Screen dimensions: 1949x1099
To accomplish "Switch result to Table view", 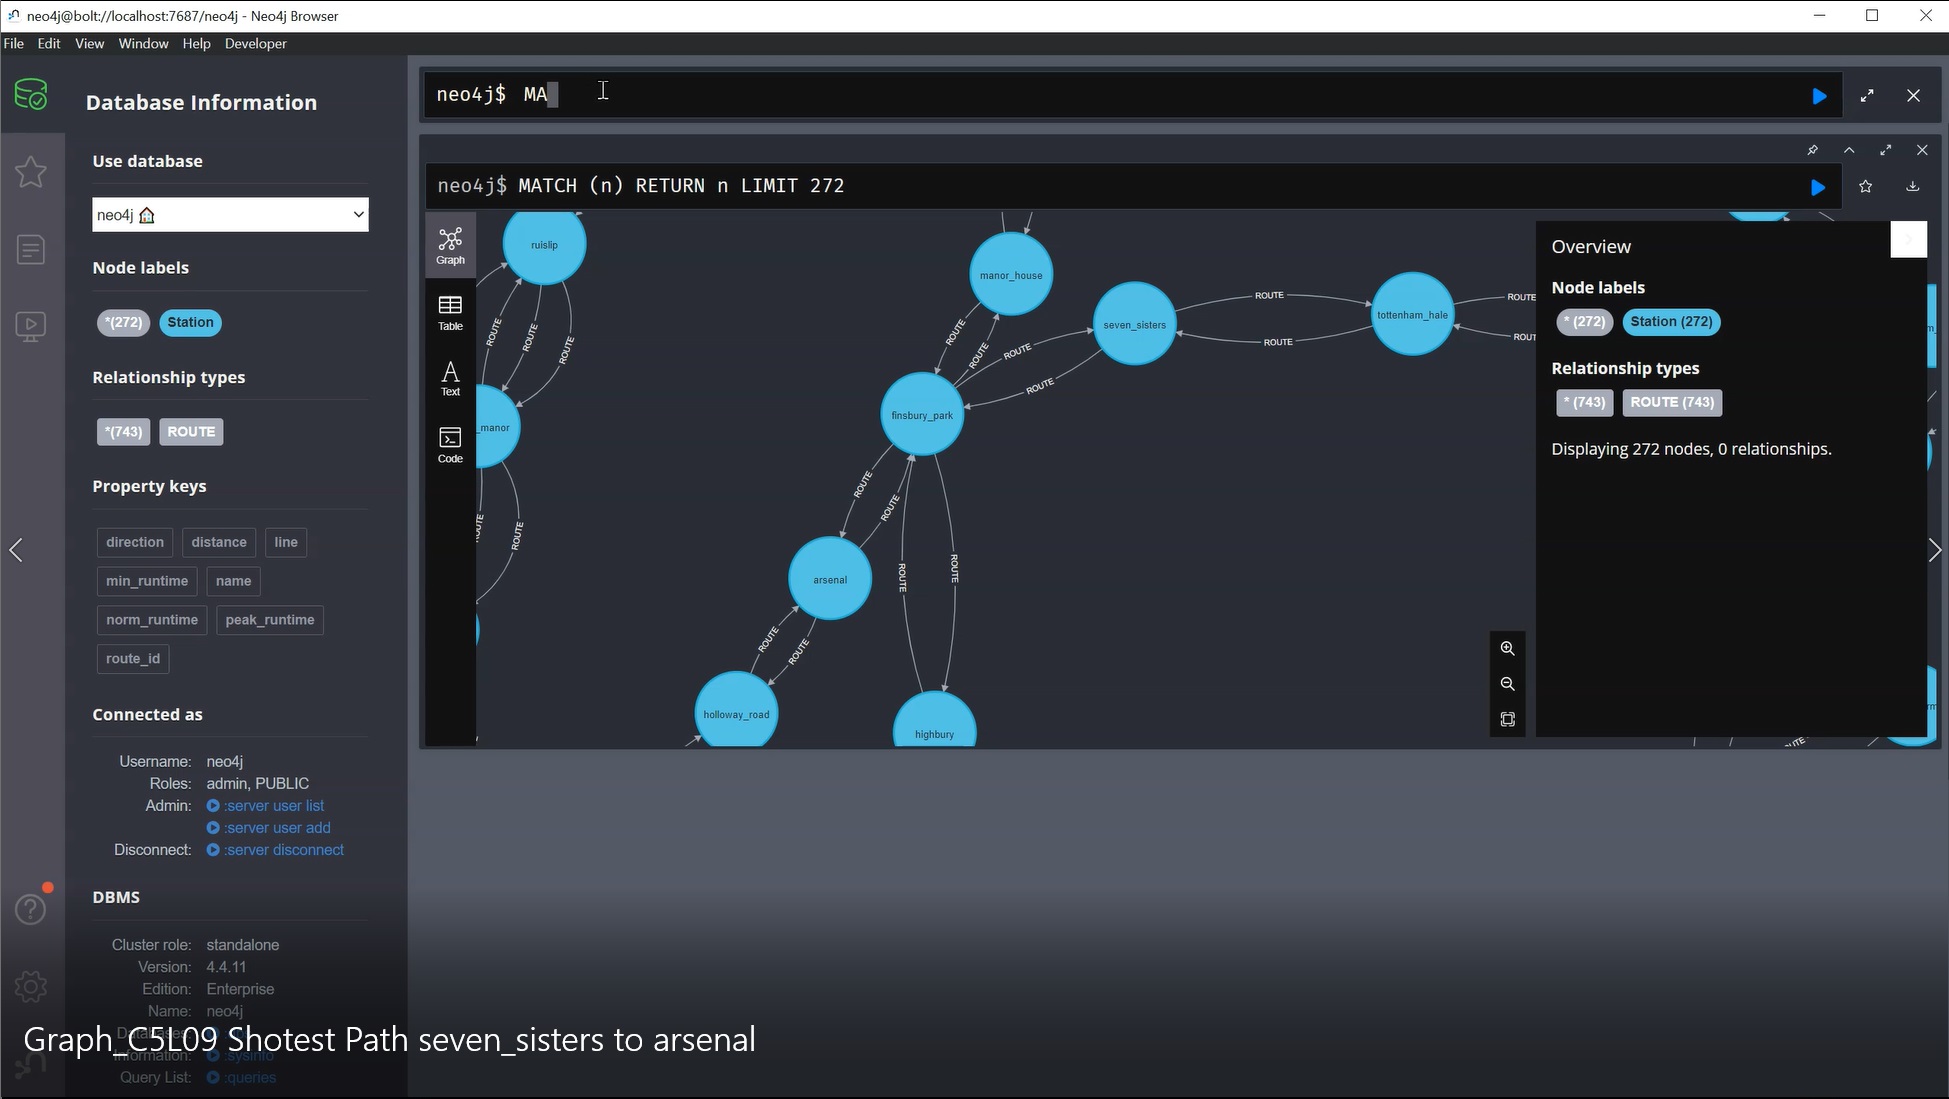I will pyautogui.click(x=450, y=312).
